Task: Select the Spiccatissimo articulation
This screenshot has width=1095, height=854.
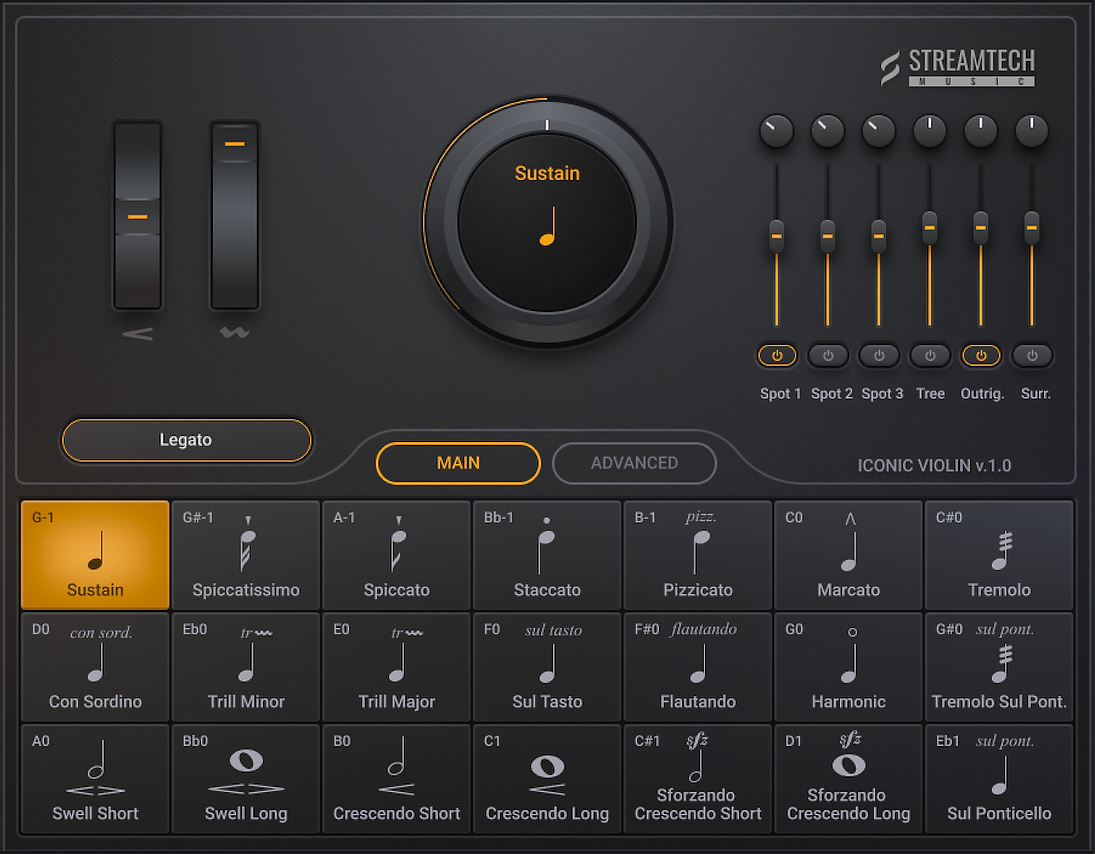Action: coord(246,556)
